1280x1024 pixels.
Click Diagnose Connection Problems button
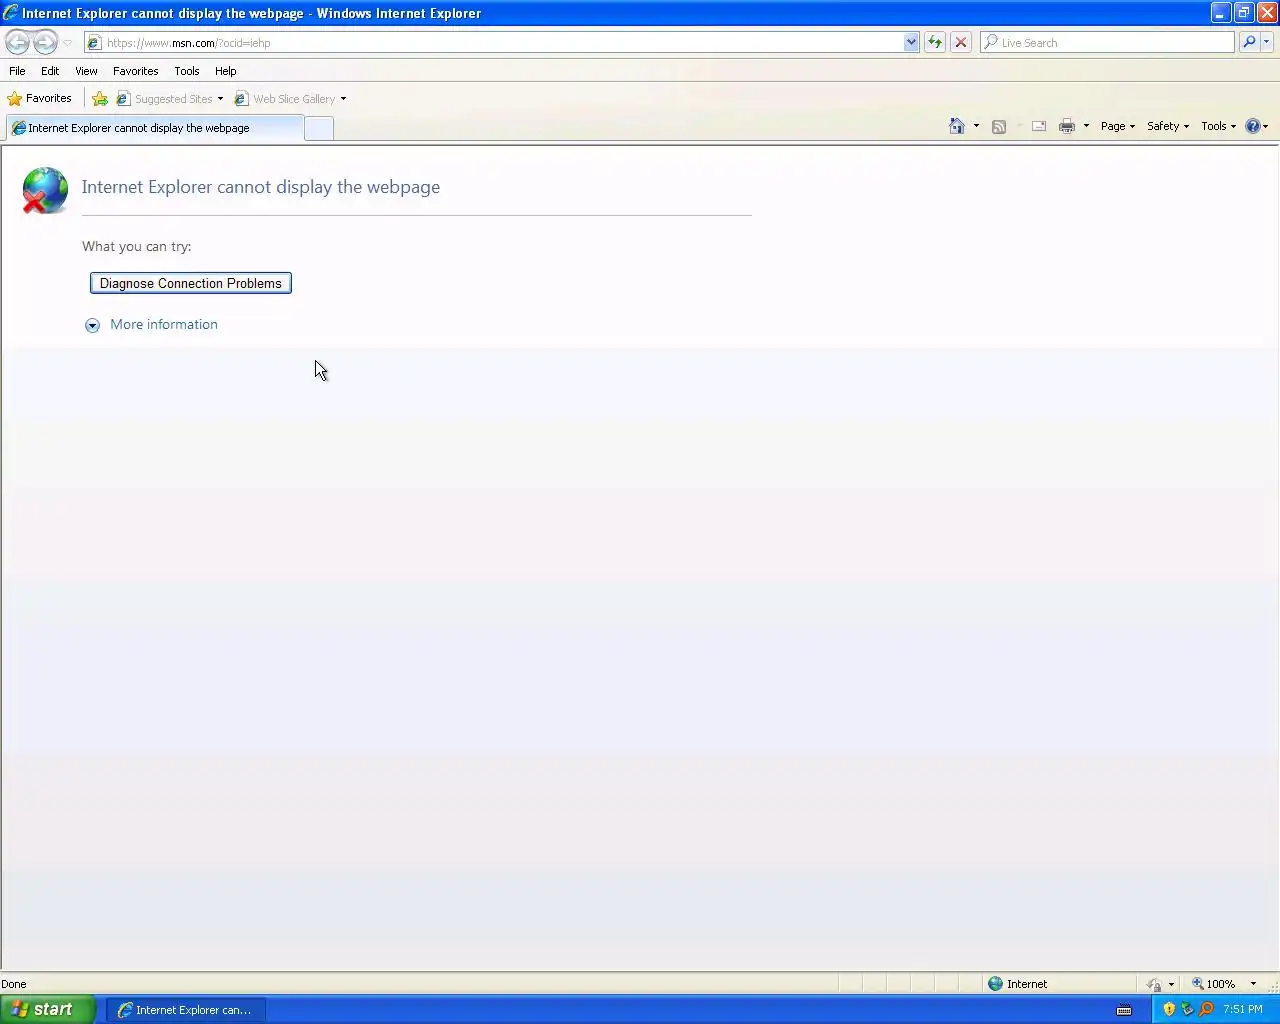[191, 283]
